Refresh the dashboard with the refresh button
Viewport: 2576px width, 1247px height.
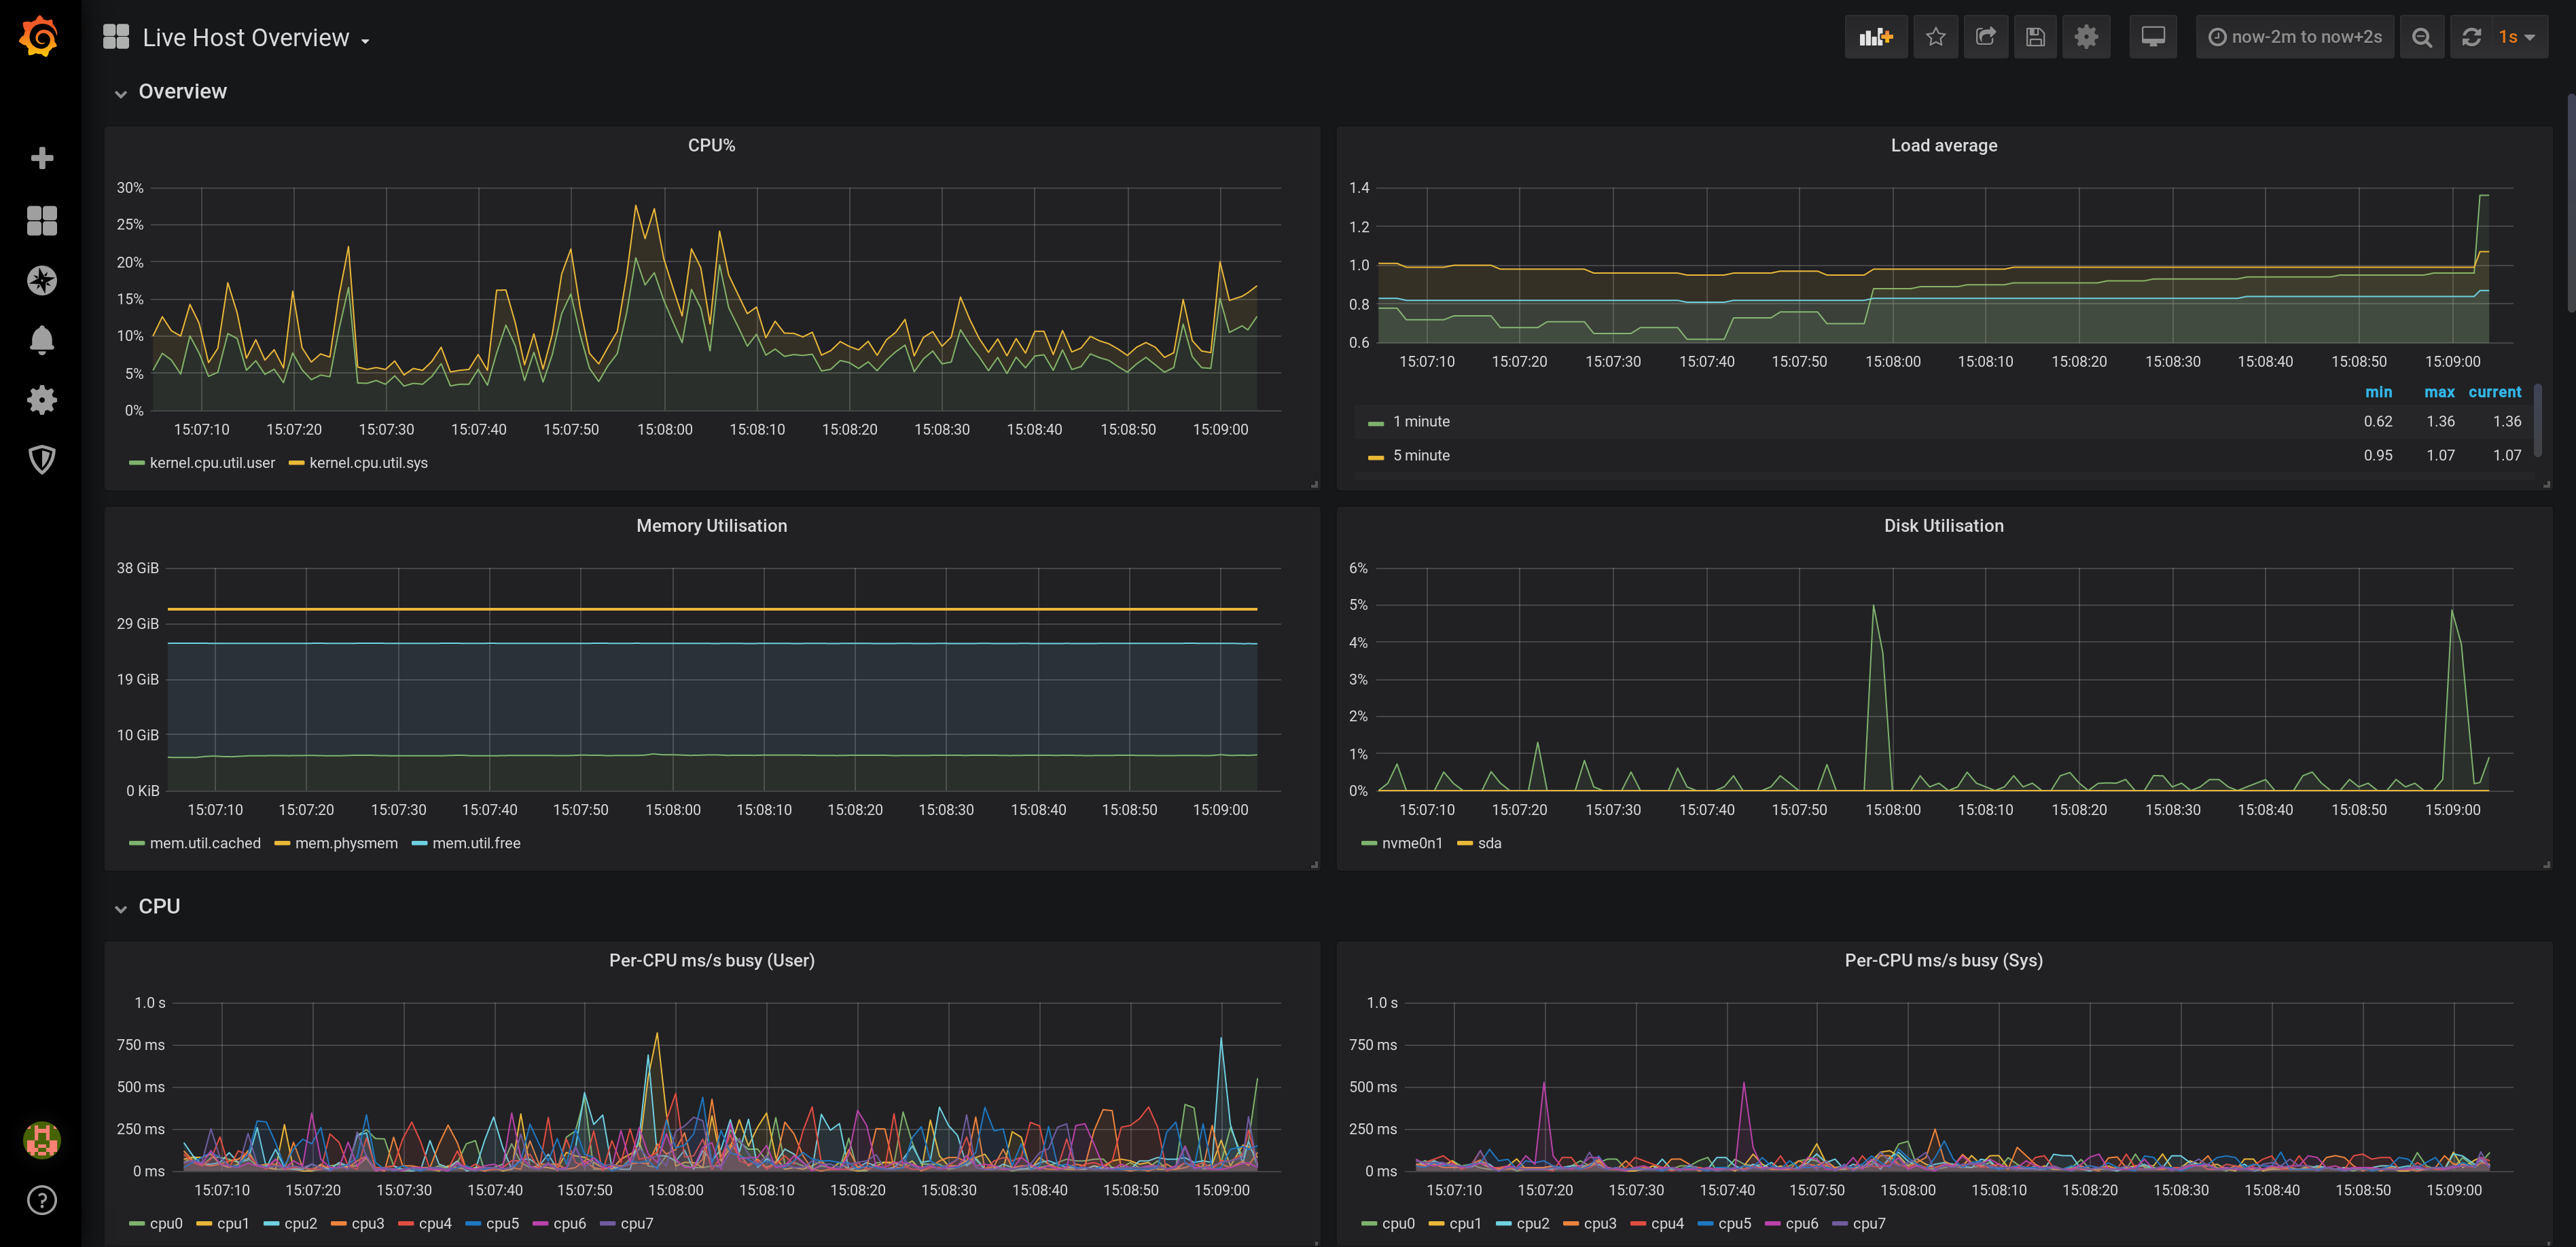[x=2471, y=36]
